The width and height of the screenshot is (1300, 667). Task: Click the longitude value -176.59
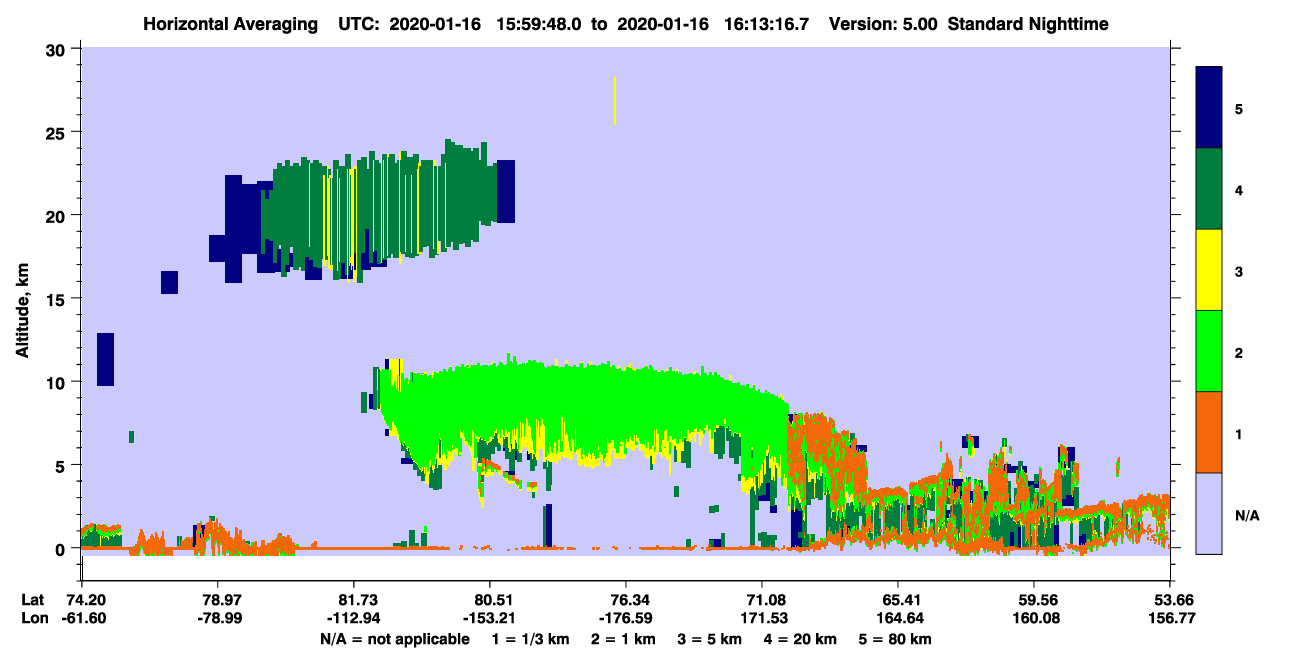[x=625, y=618]
